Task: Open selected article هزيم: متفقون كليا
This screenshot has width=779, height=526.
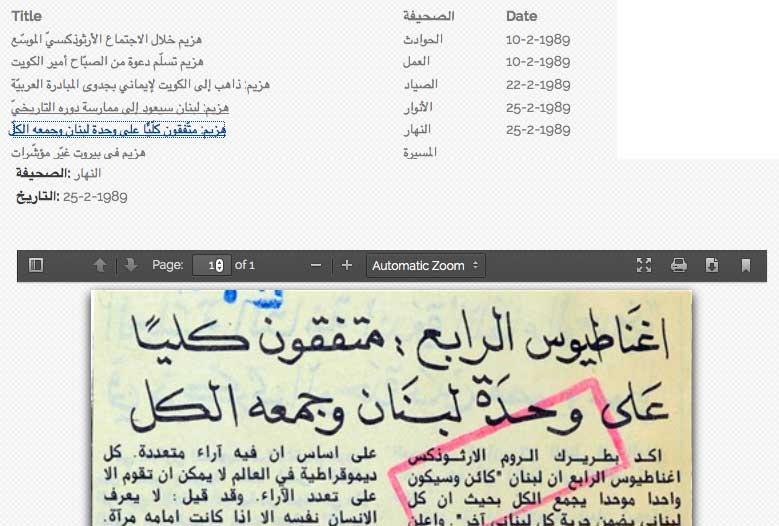Action: click(118, 130)
